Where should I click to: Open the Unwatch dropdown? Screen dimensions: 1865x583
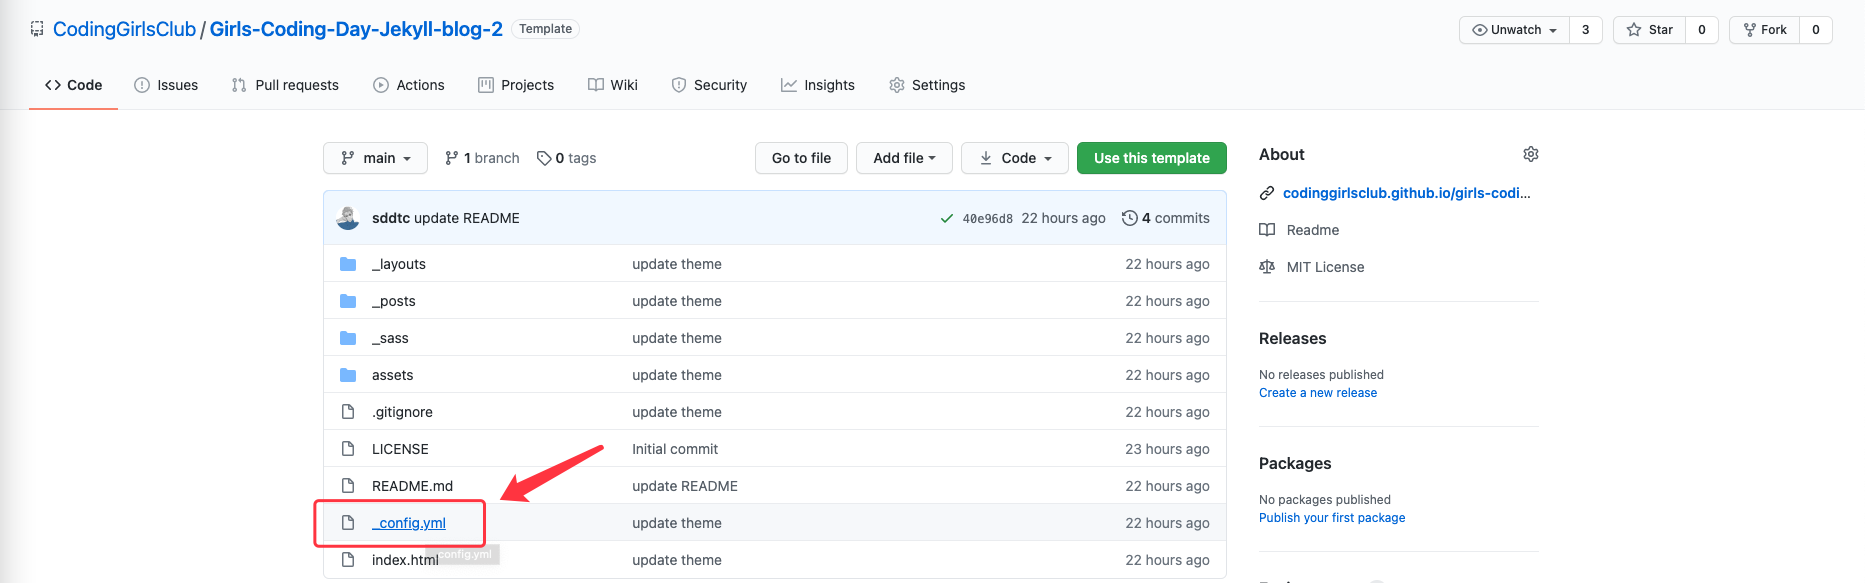(1514, 30)
